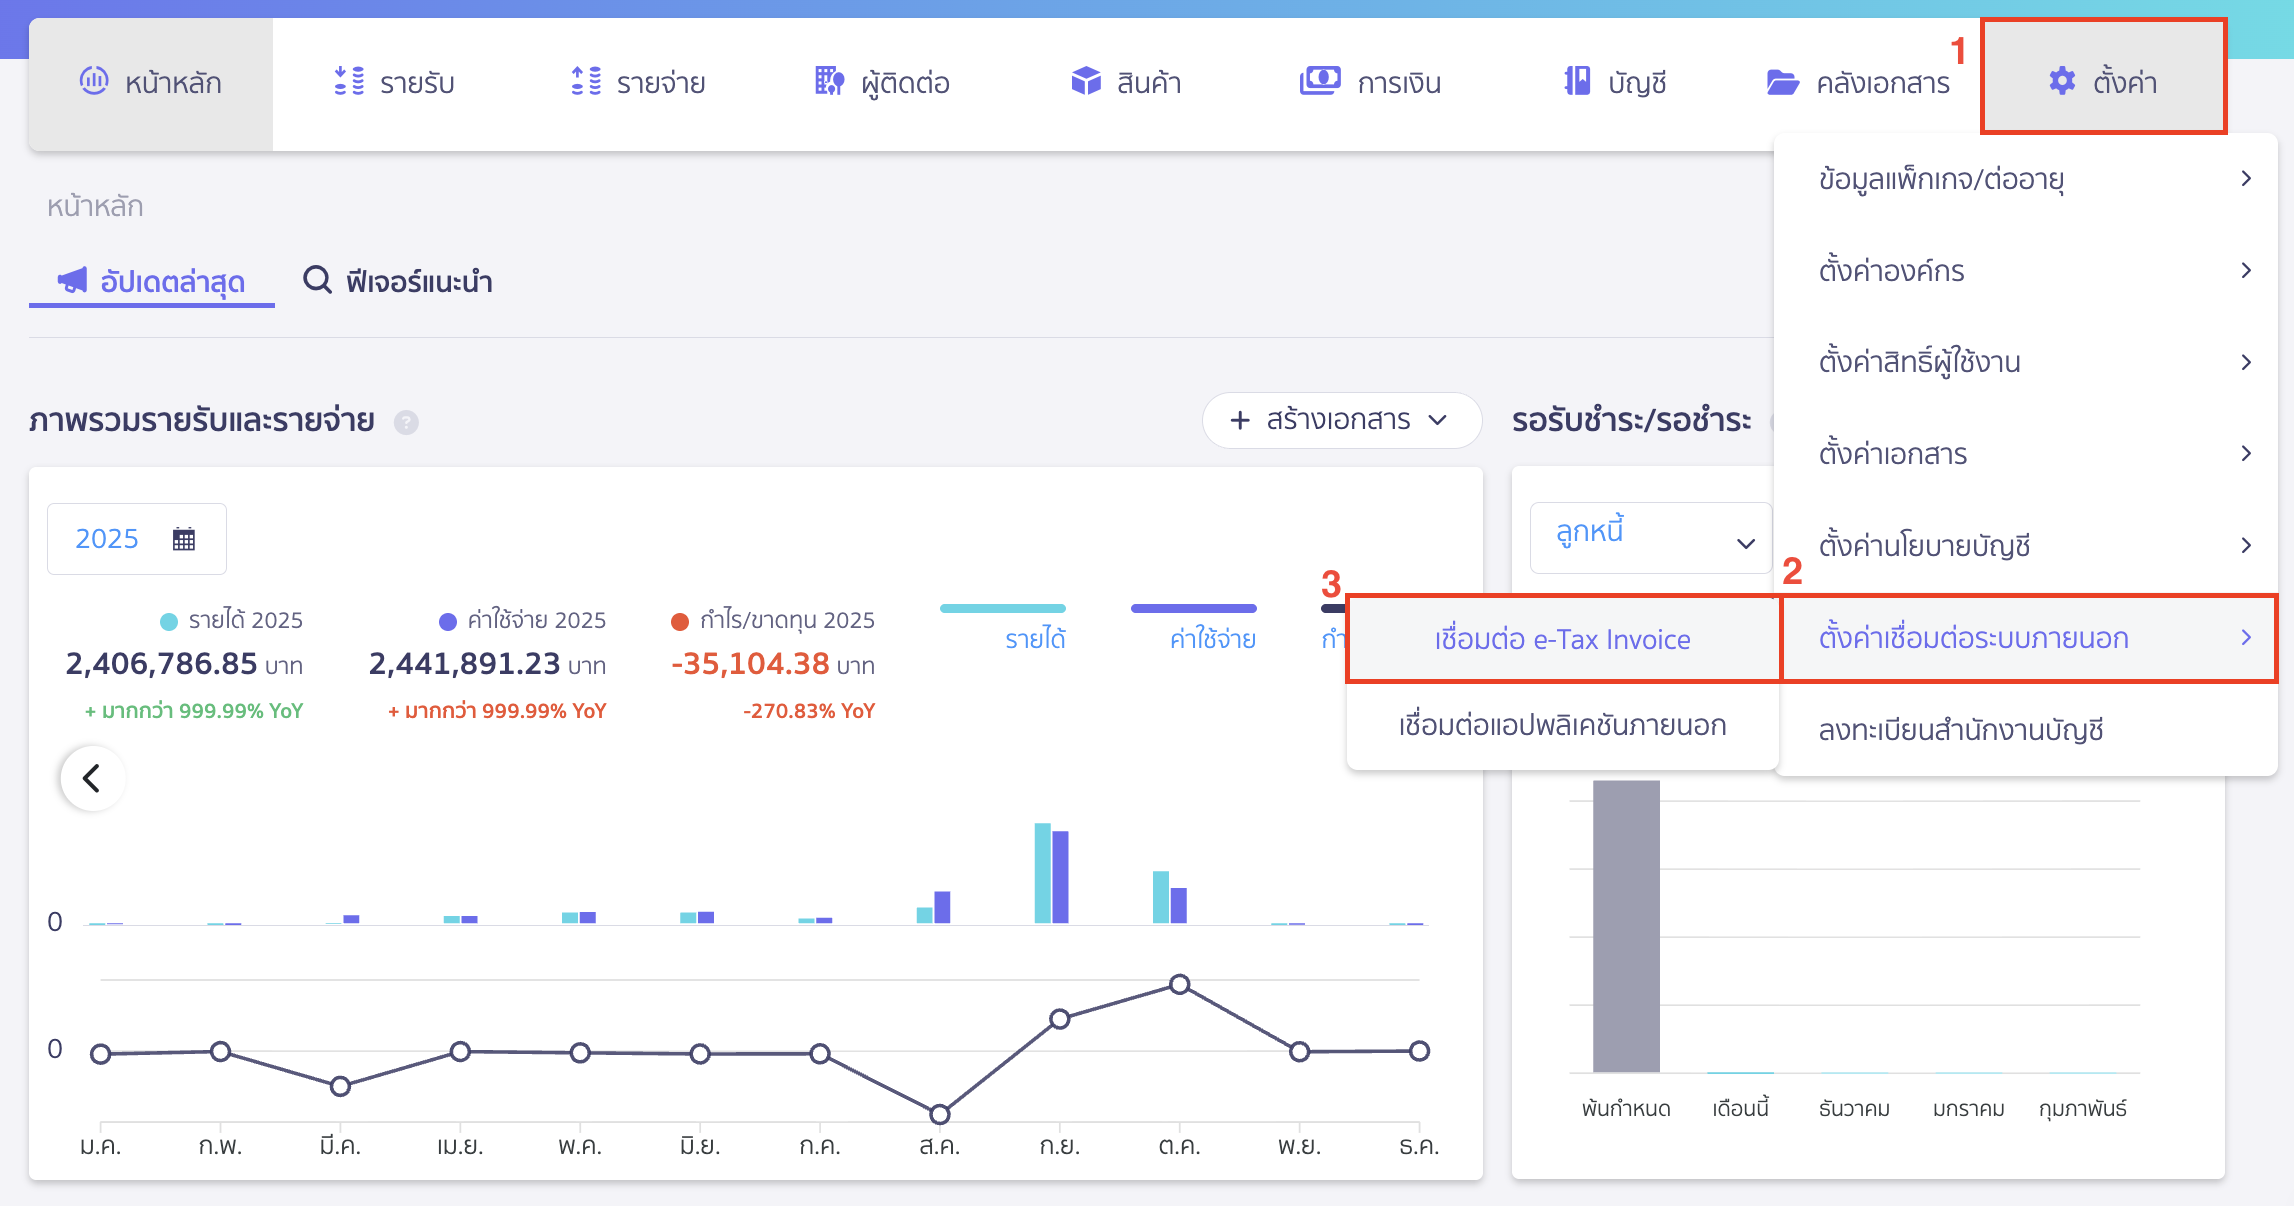Viewport: 2294px width, 1206px height.
Task: Open the ผู้ติดต่อ contacts icon
Action: coord(829,82)
